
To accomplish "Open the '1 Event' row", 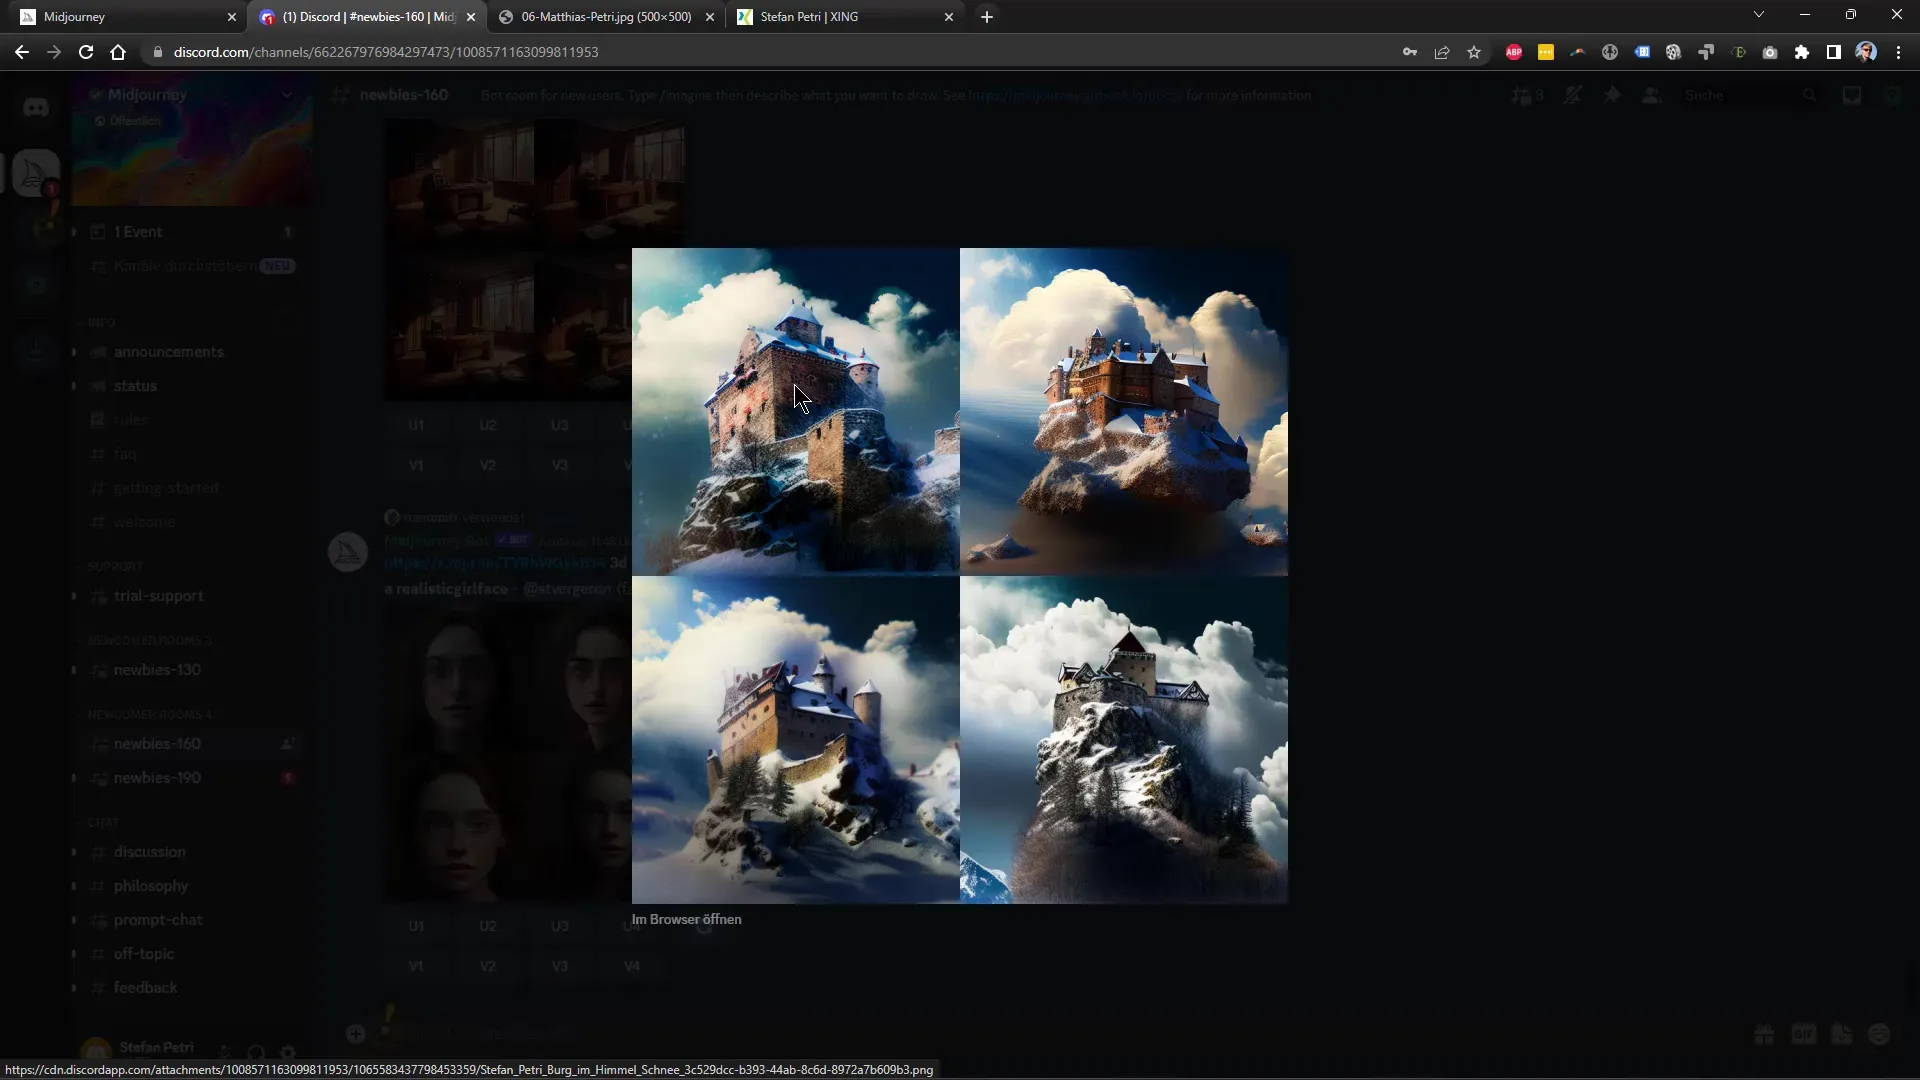I will 190,232.
